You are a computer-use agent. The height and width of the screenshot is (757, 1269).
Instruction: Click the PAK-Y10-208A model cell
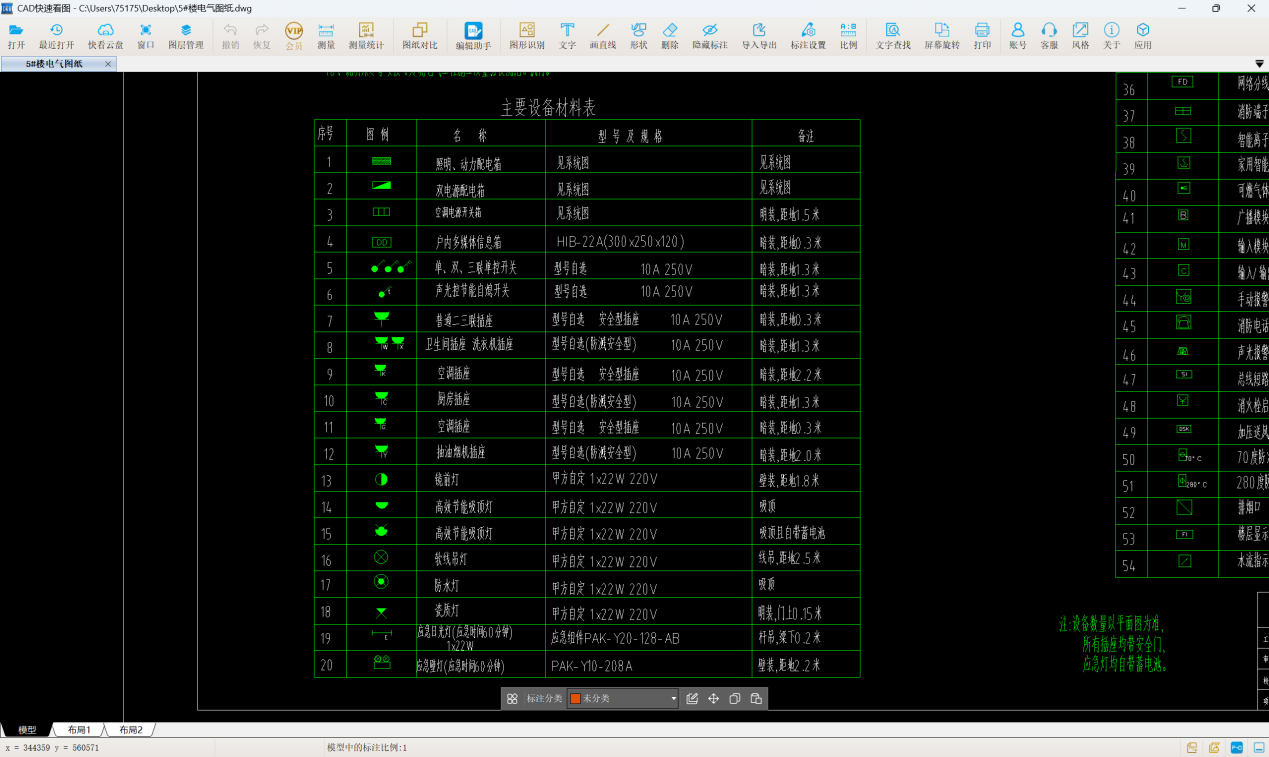[x=592, y=665]
